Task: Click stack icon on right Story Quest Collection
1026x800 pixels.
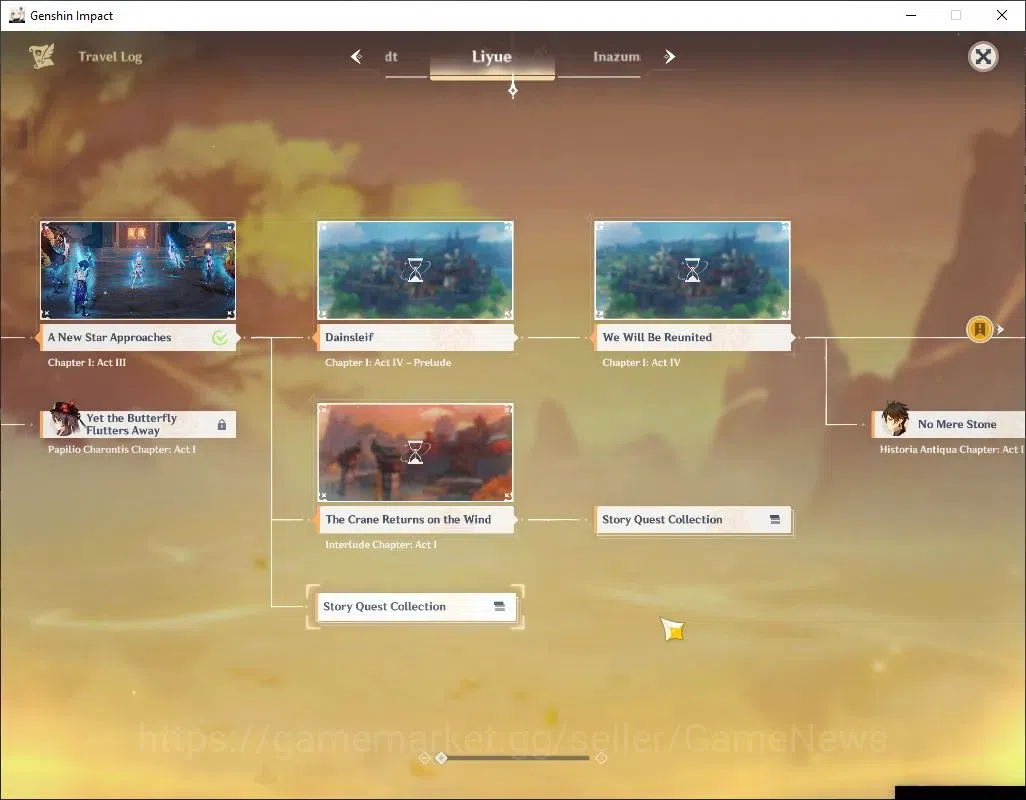Action: 775,519
